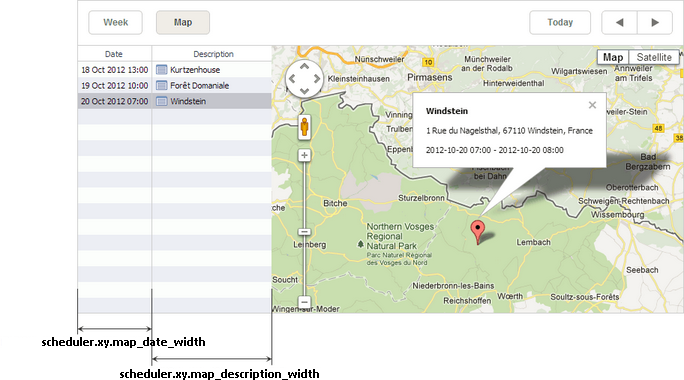Select the Map type button

pos(613,57)
